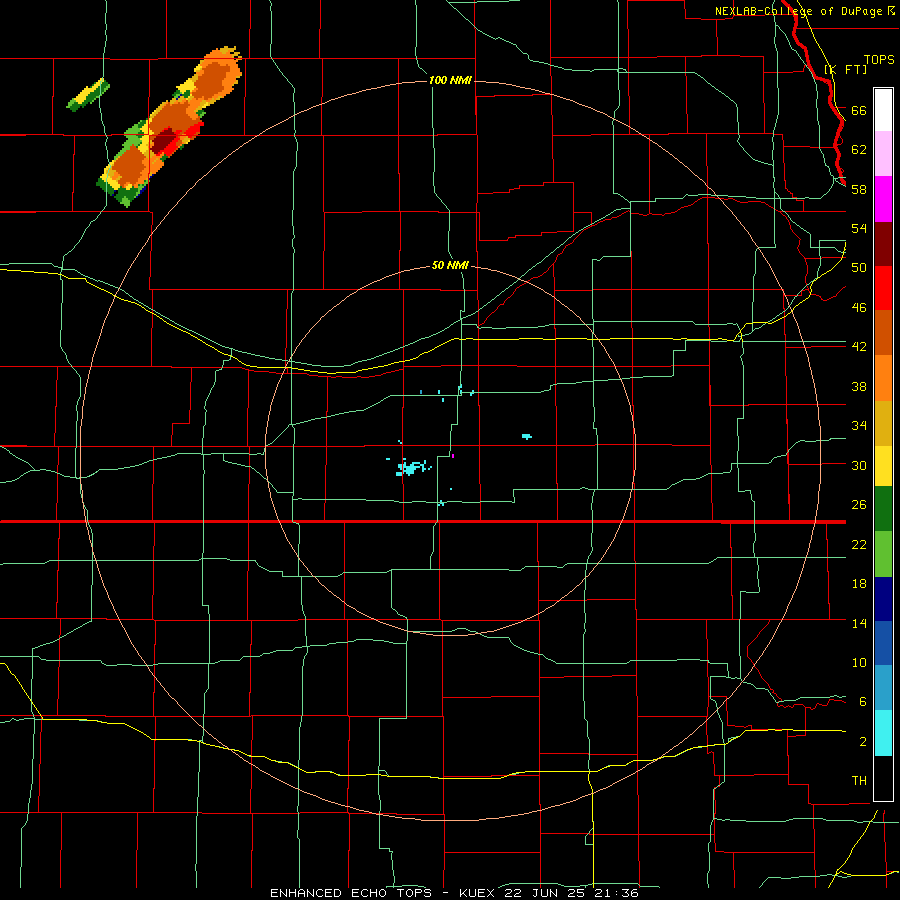Click the '[K FT]' units label
900x900 pixels.
tap(845, 69)
